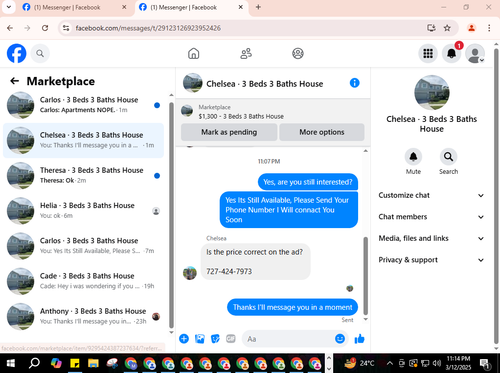This screenshot has height=373, width=500.
Task: Send a thumbs-up like
Action: pyautogui.click(x=359, y=339)
